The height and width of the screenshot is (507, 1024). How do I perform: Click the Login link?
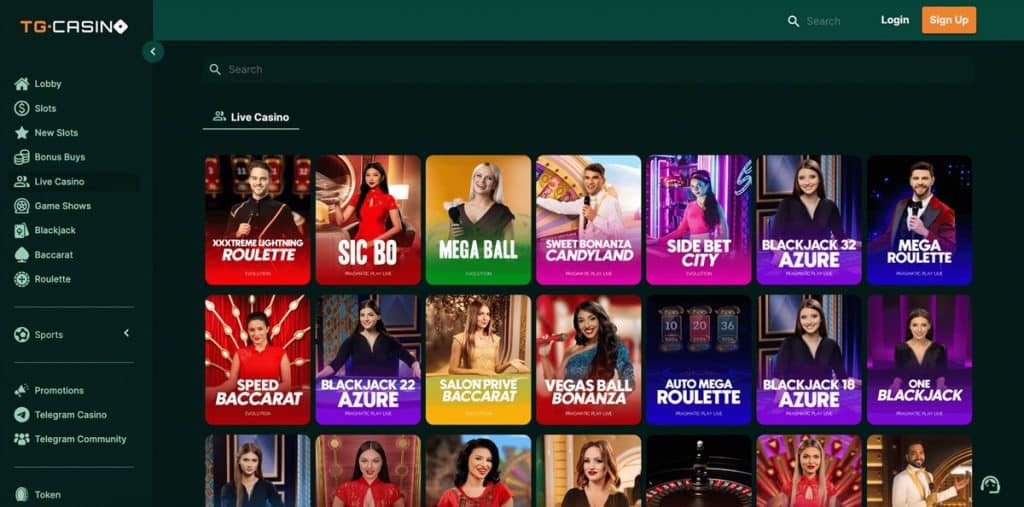[x=895, y=20]
